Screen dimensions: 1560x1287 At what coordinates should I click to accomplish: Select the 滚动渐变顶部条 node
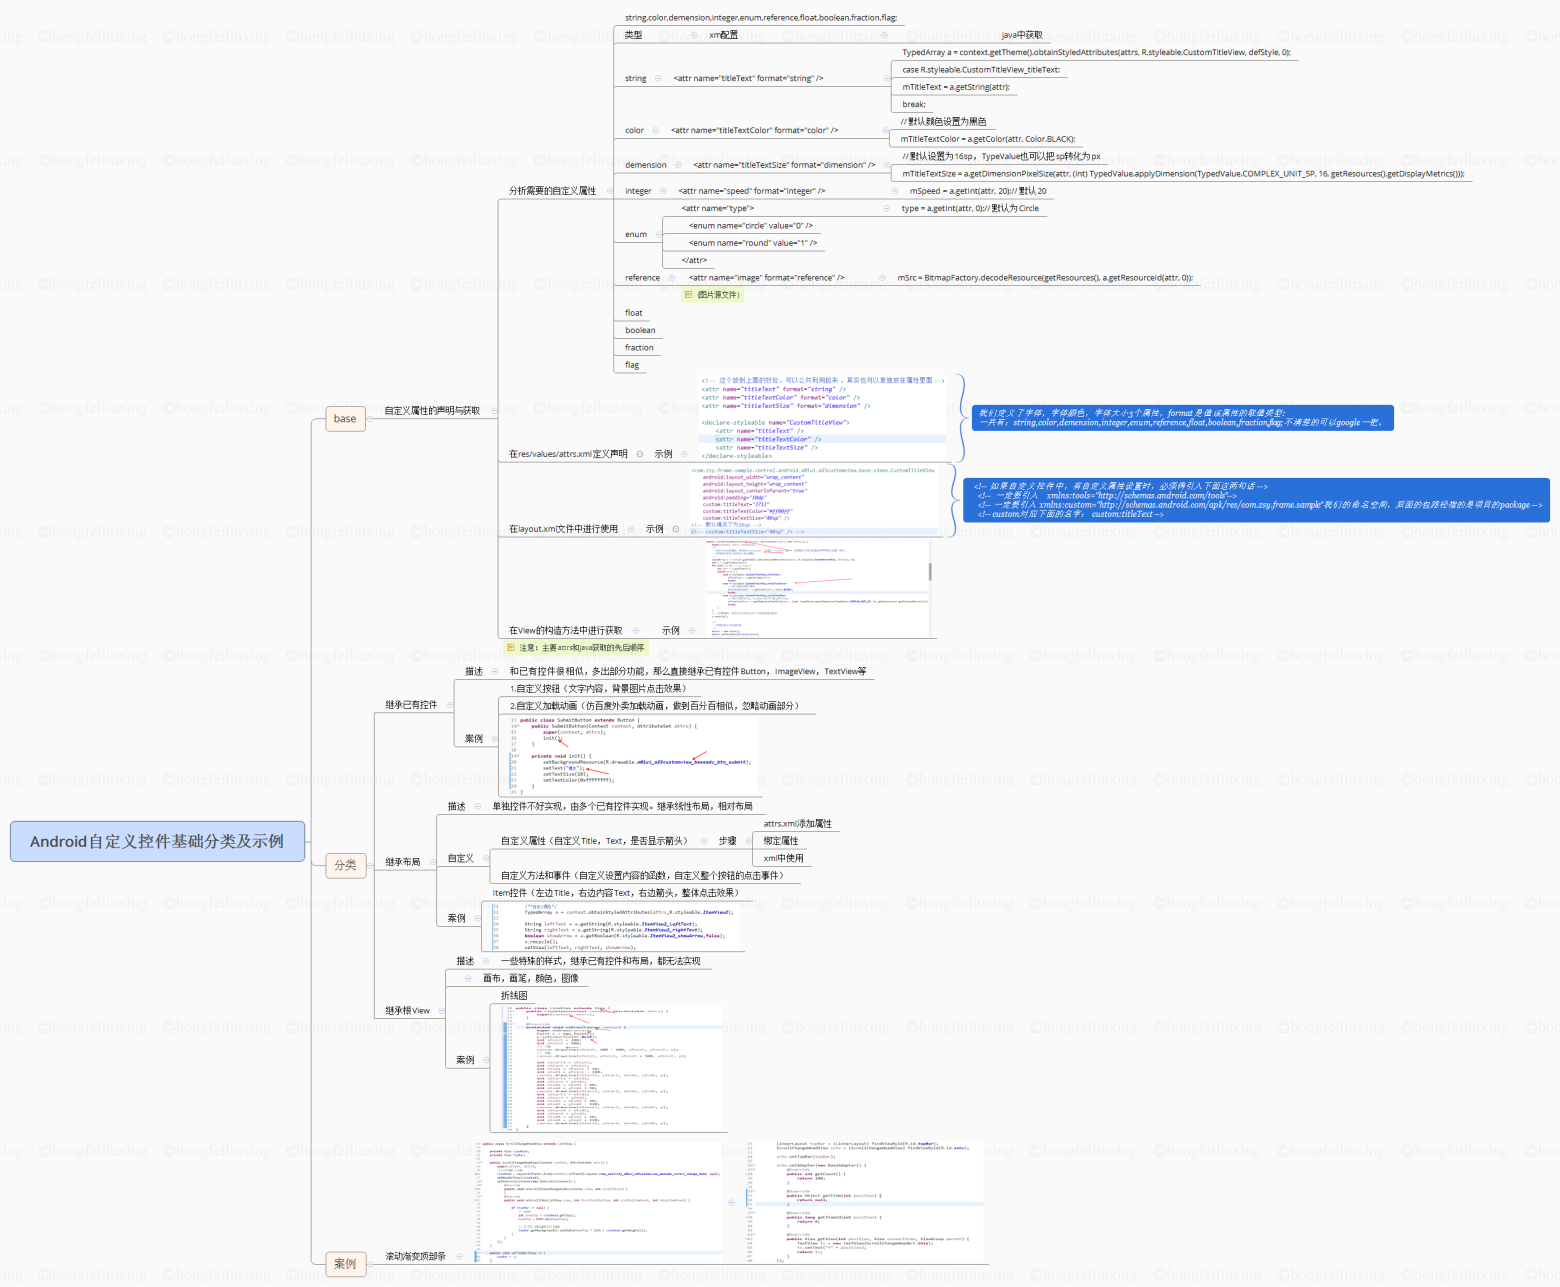click(416, 1256)
